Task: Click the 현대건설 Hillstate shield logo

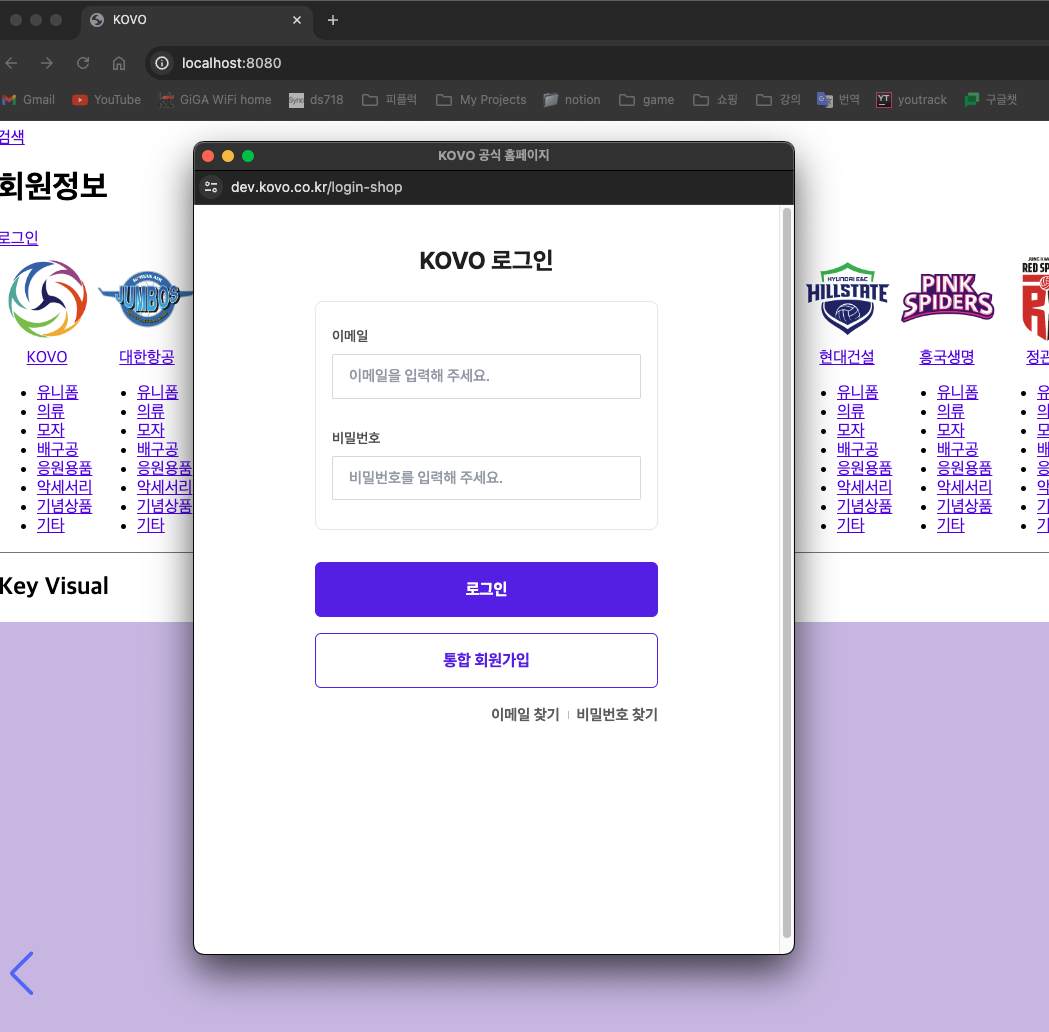Action: pyautogui.click(x=846, y=297)
